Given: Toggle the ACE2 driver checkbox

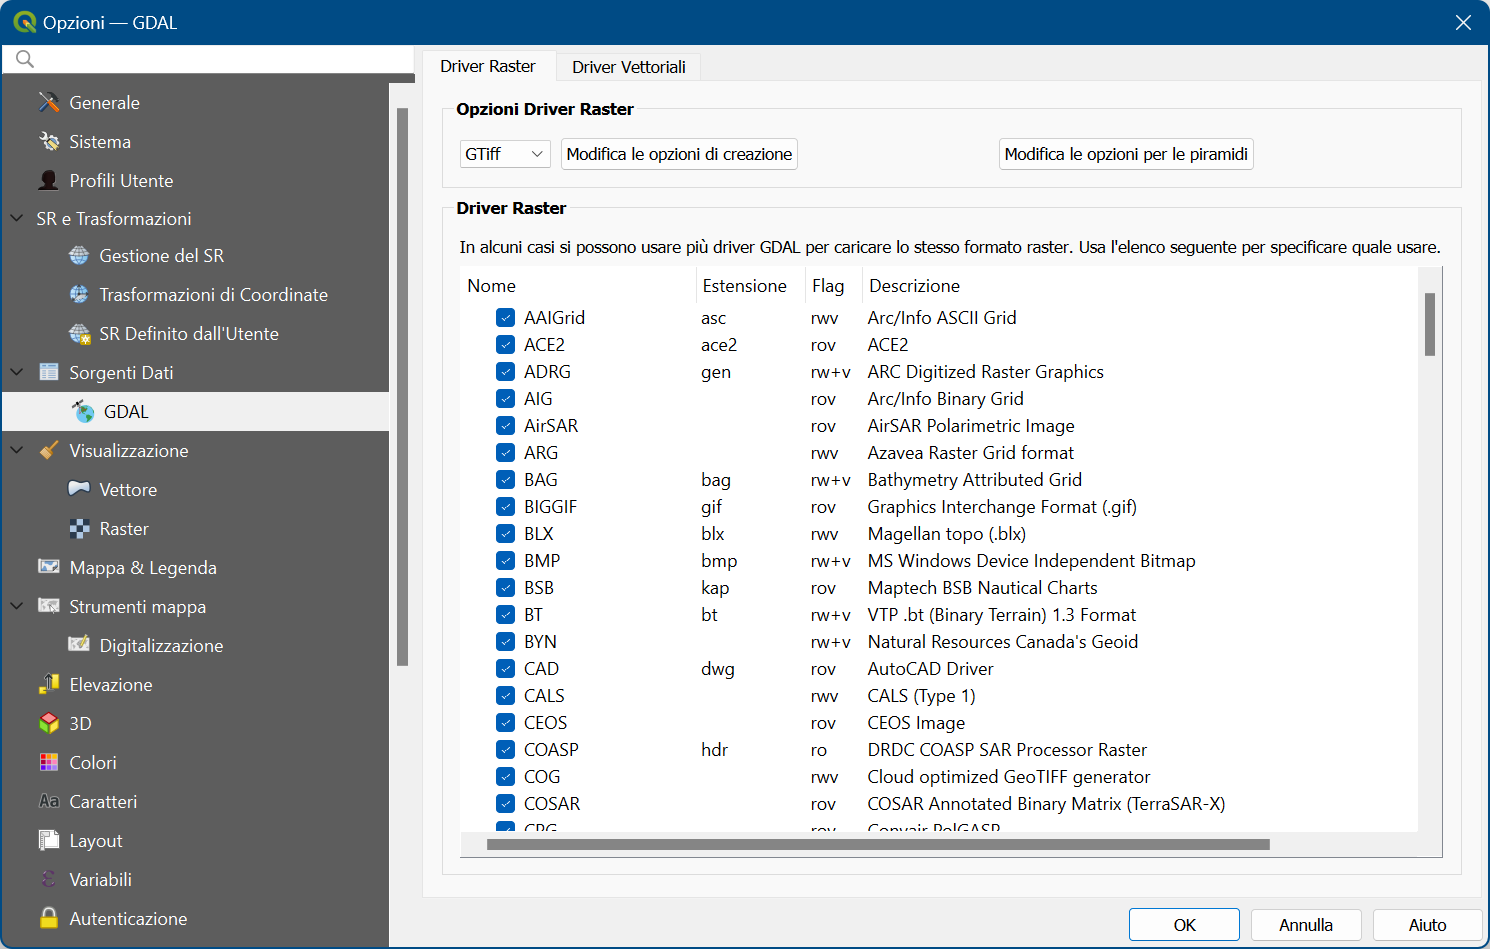Looking at the screenshot, I should pos(506,344).
